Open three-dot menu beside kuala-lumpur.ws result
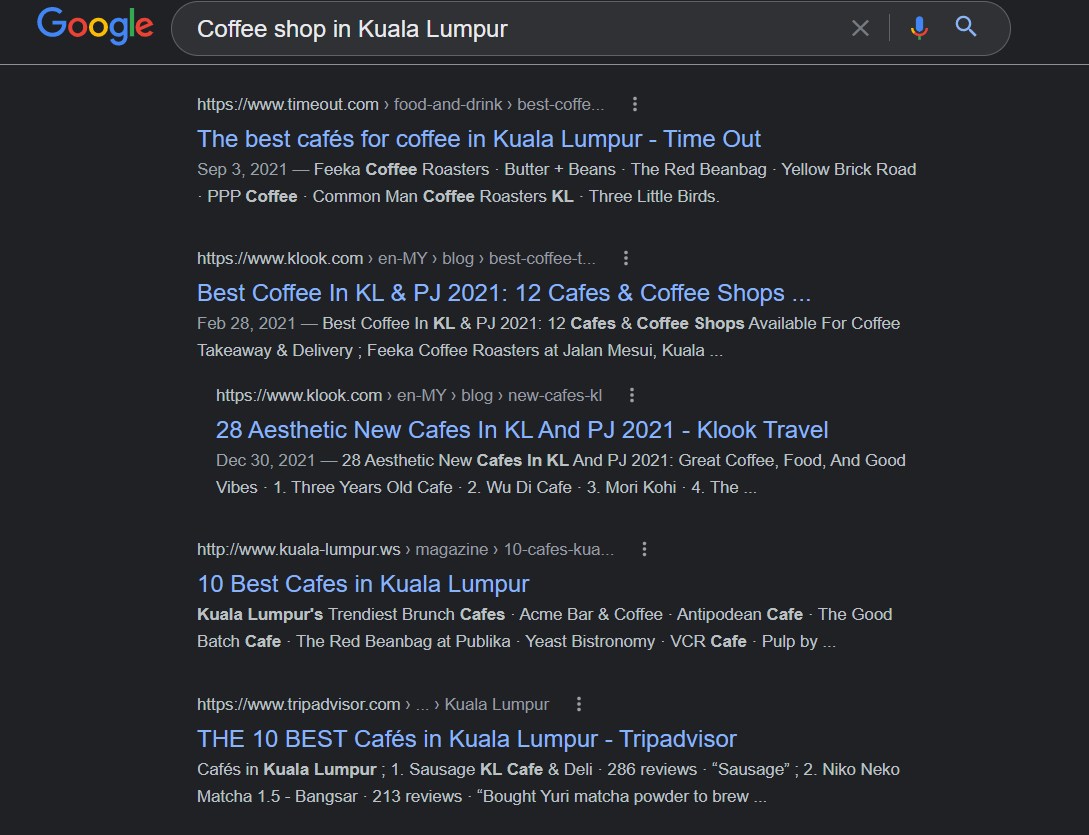Screen dimensions: 1089x835 tap(645, 549)
